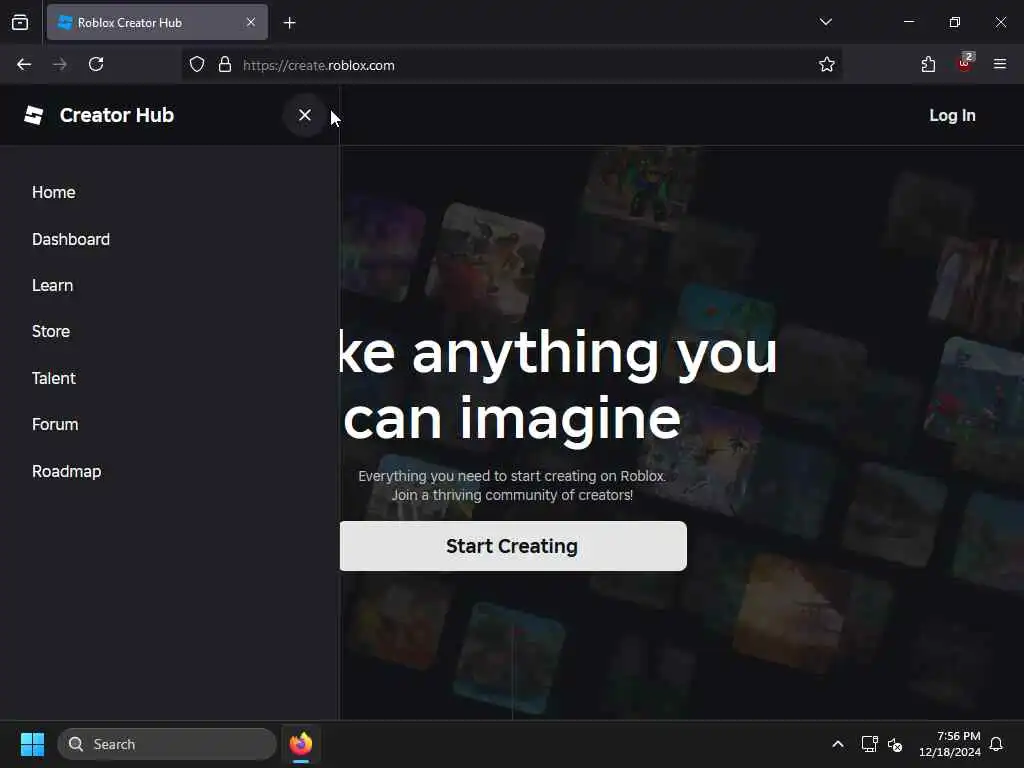
Task: Go to the Learn section
Action: click(x=52, y=285)
